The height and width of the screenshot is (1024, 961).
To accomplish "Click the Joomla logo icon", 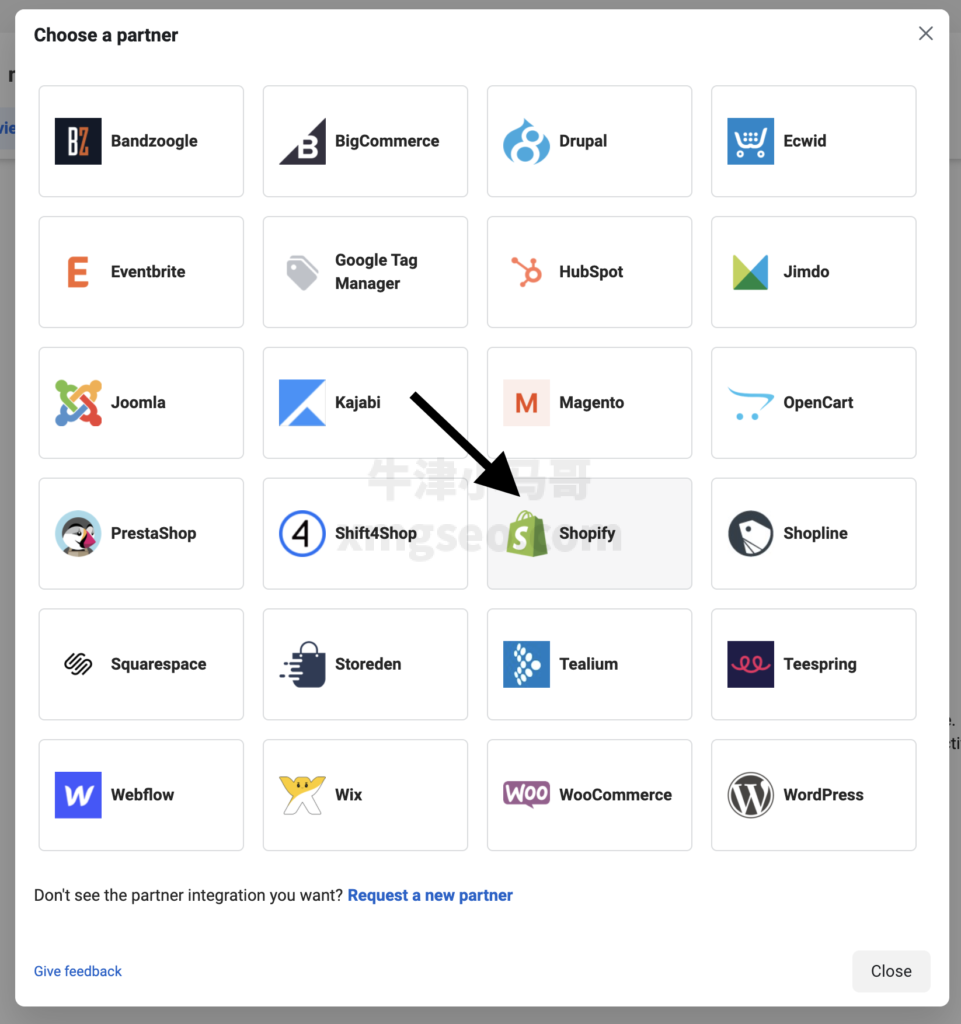I will point(78,403).
